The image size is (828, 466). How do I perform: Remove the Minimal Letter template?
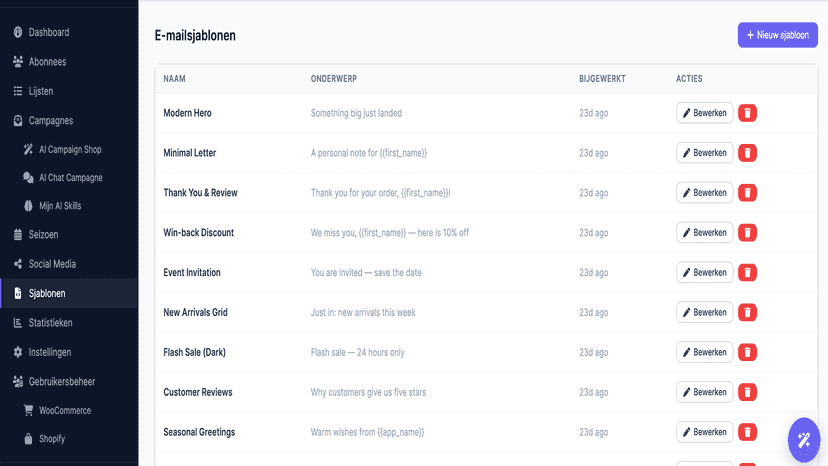click(x=747, y=153)
